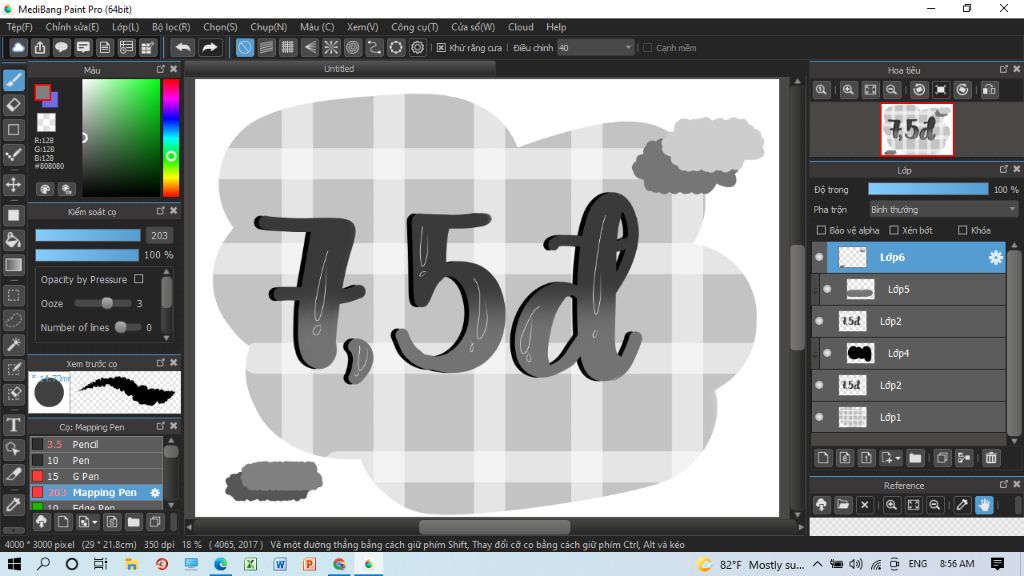
Task: Select the Pencil brush
Action: point(97,444)
